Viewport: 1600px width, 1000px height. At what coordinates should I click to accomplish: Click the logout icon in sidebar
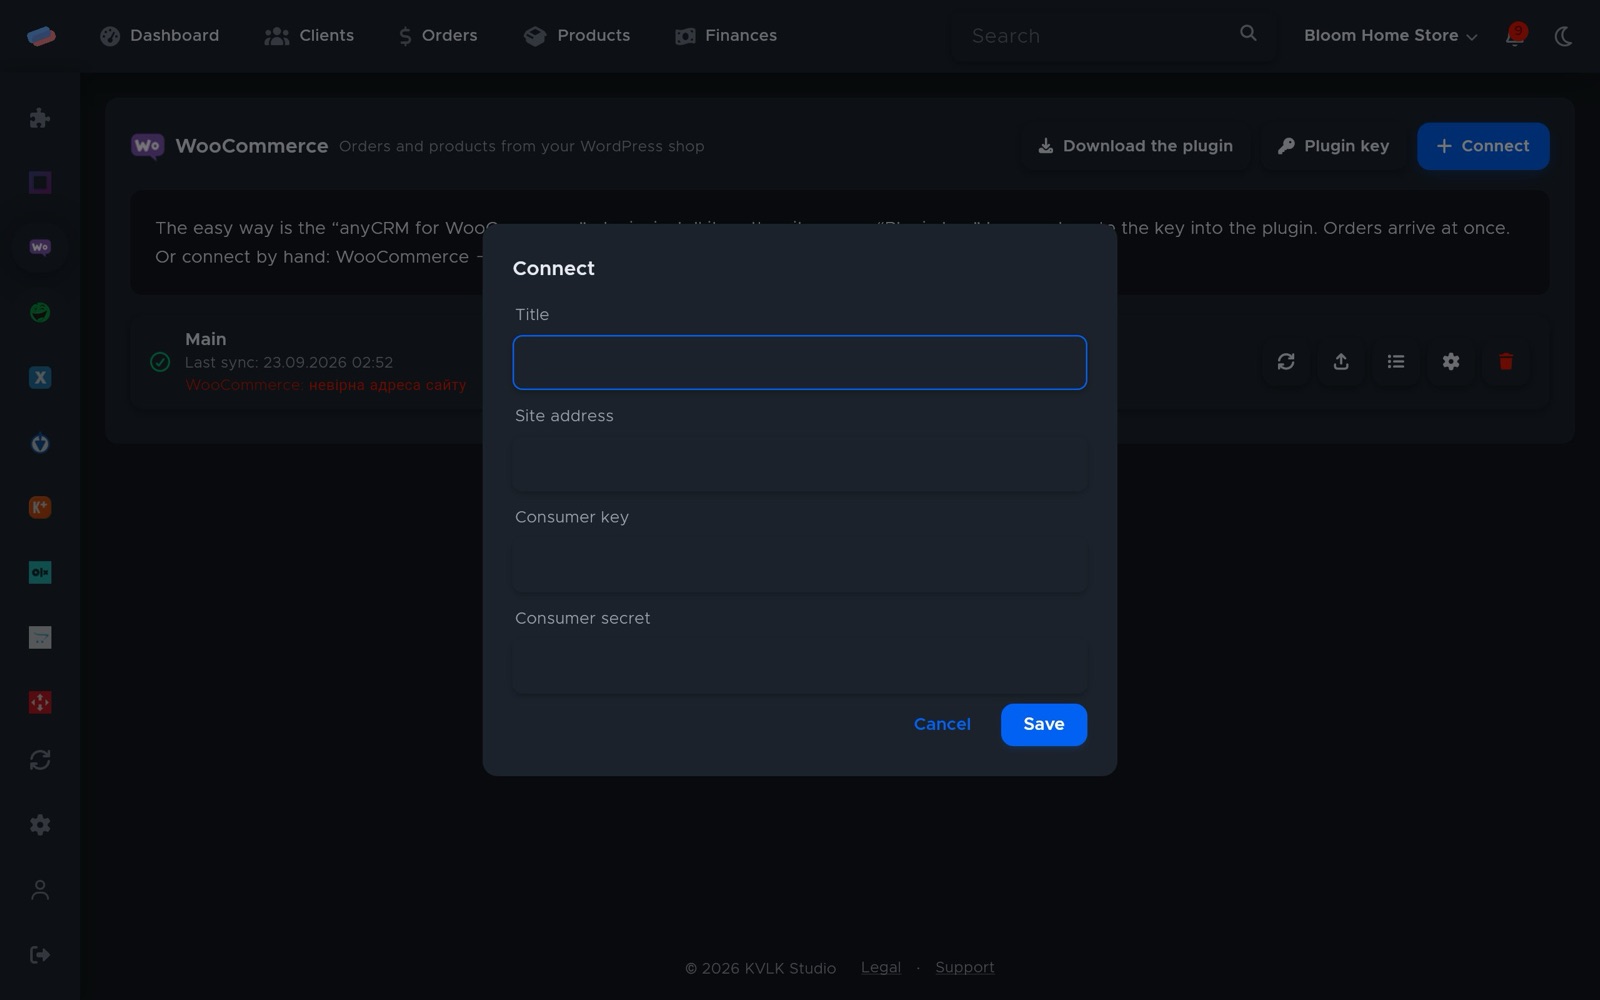pyautogui.click(x=40, y=955)
